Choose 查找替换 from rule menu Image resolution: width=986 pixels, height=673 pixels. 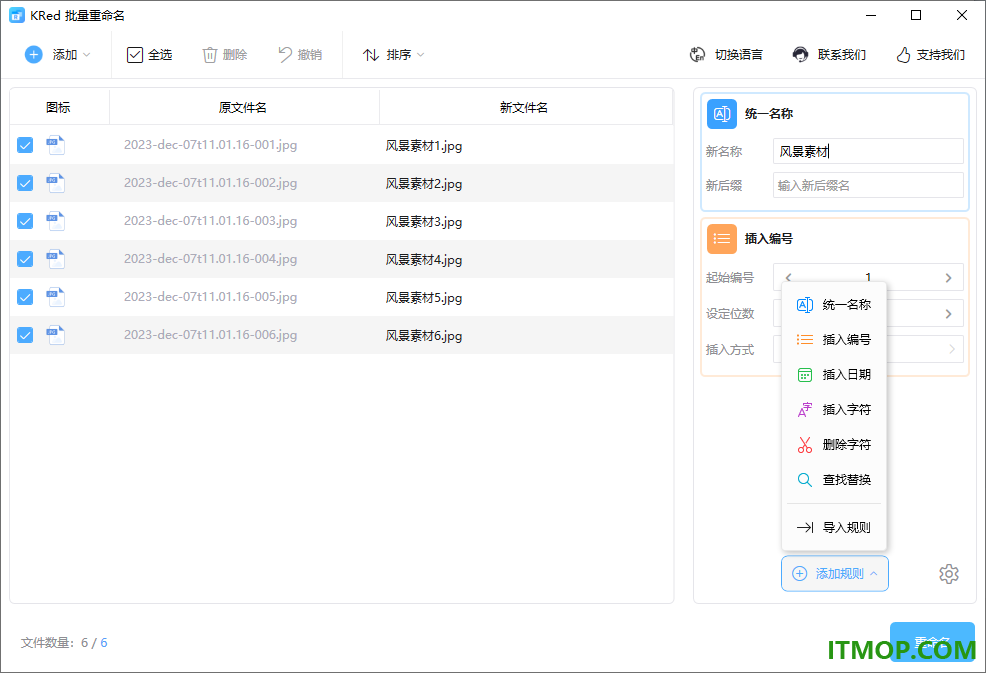click(x=834, y=480)
